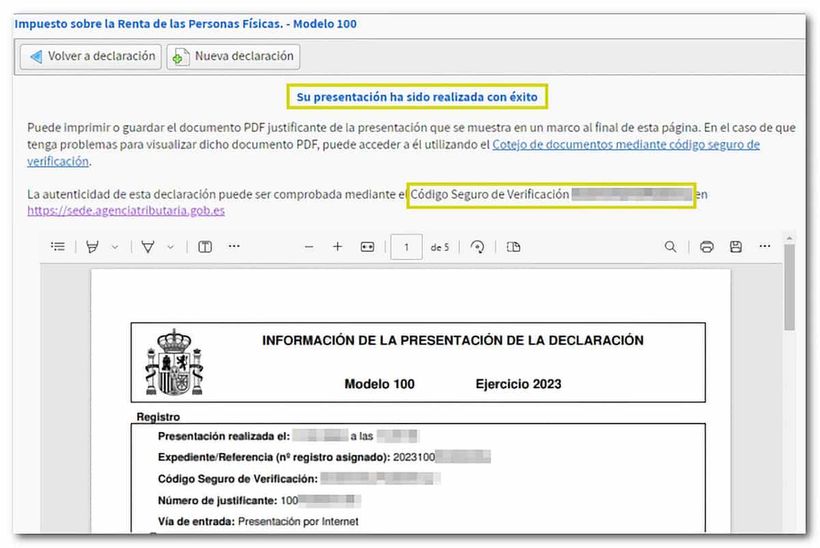Toggle the page view layout icon
Viewport: 820px width, 548px height.
click(x=514, y=247)
